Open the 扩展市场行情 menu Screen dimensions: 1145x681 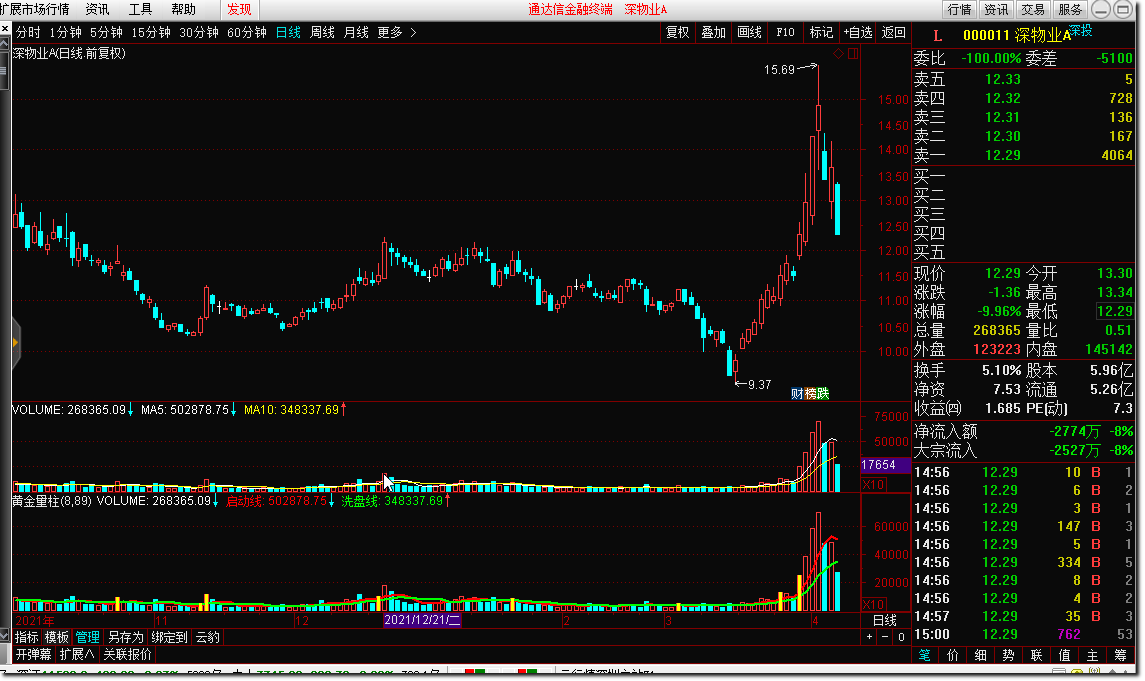[x=34, y=9]
